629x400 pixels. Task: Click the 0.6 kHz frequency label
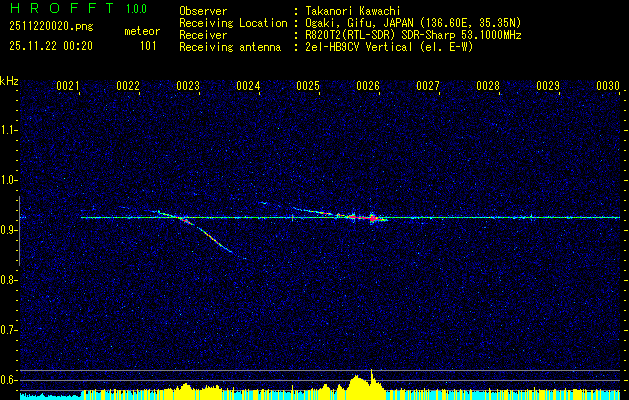tap(9, 380)
